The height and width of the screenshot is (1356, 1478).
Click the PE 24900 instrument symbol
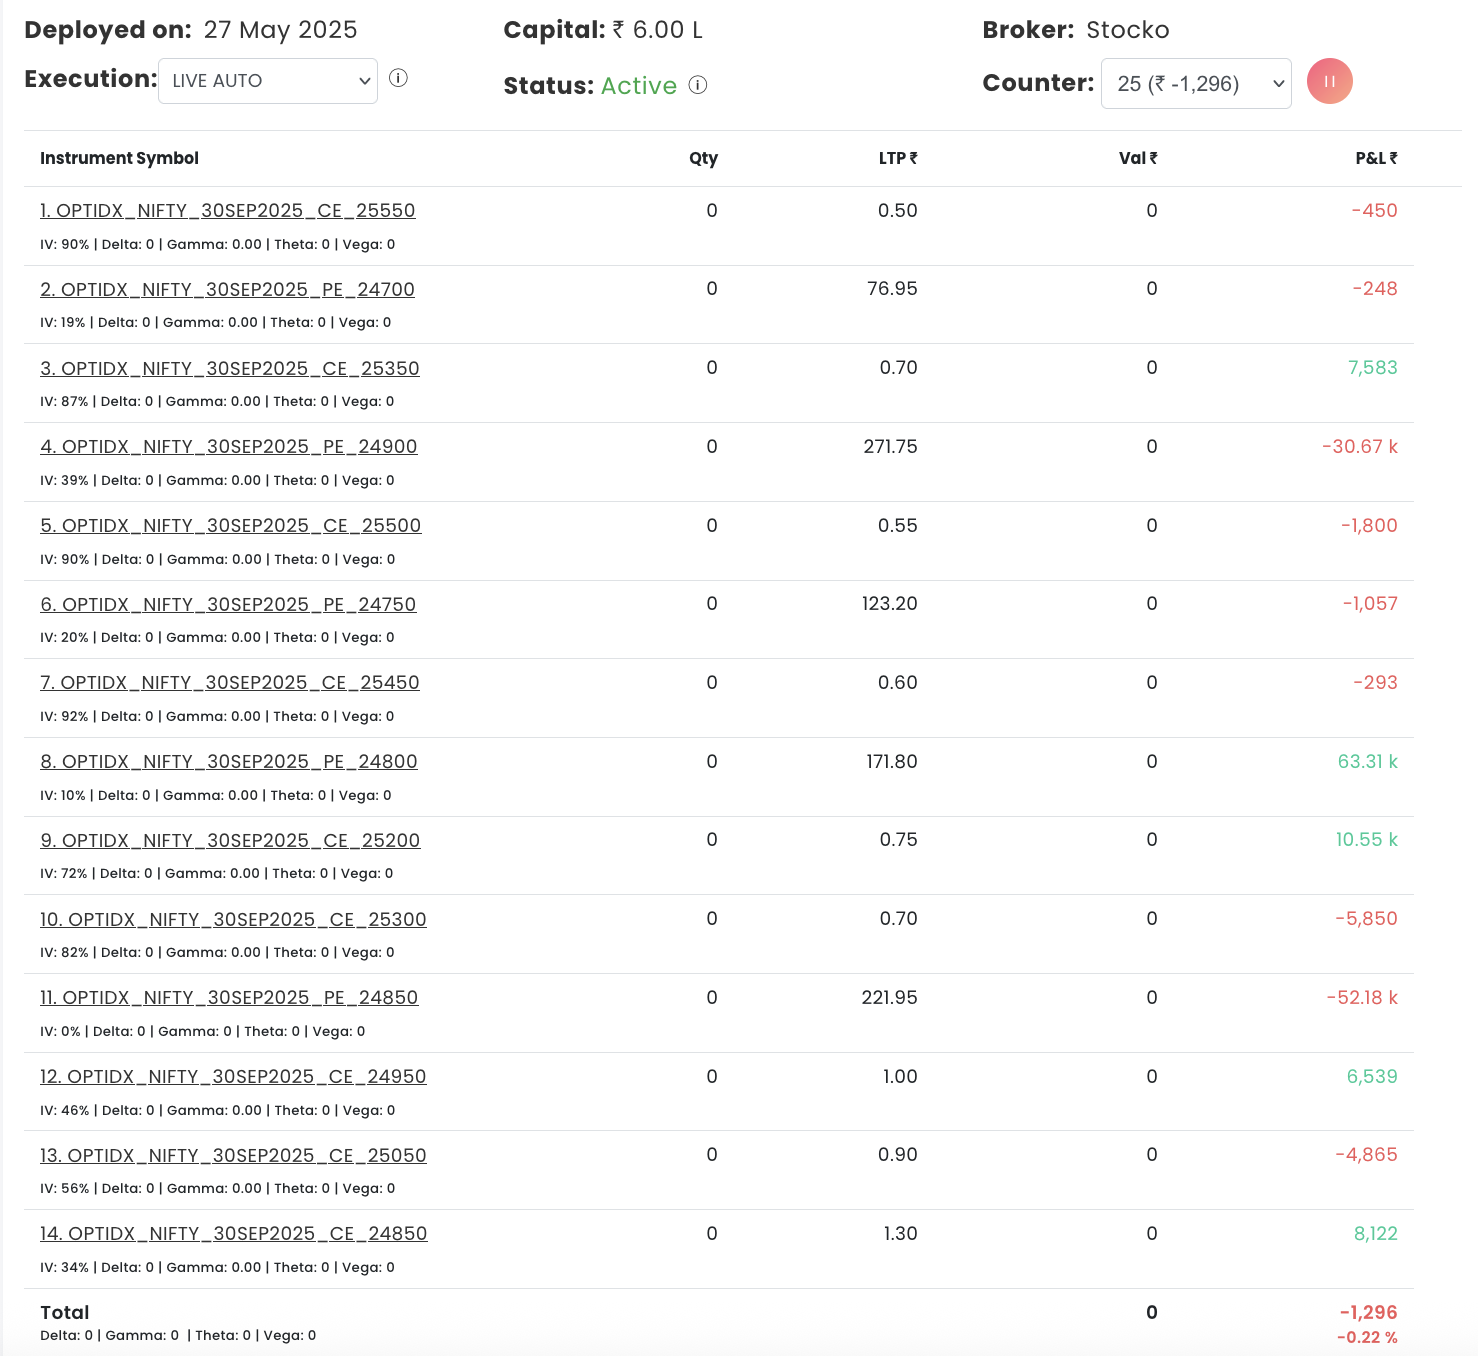[228, 447]
